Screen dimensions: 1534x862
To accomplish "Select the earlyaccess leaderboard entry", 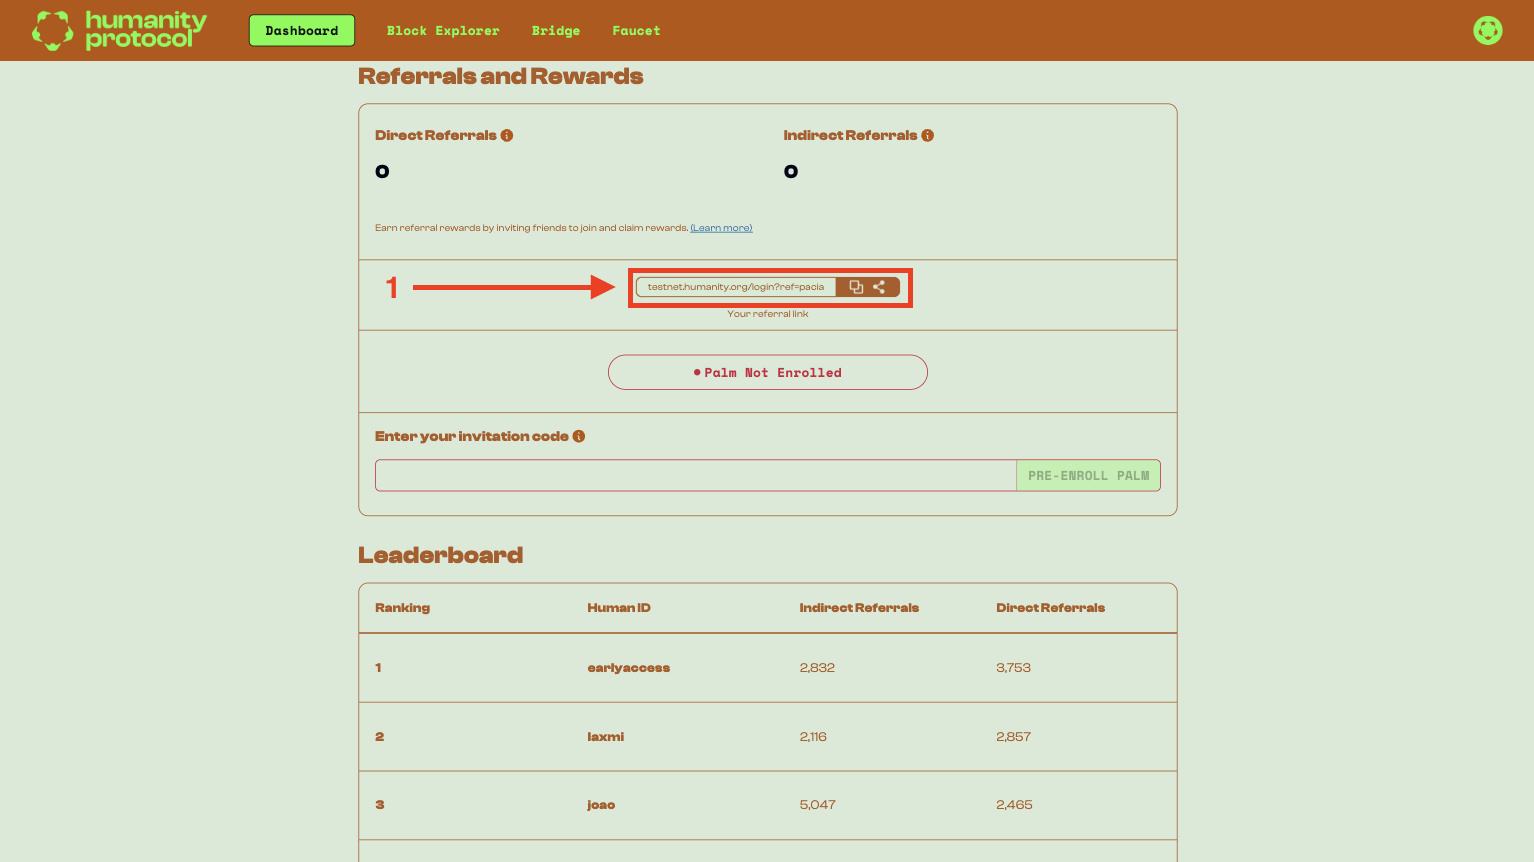I will (628, 668).
